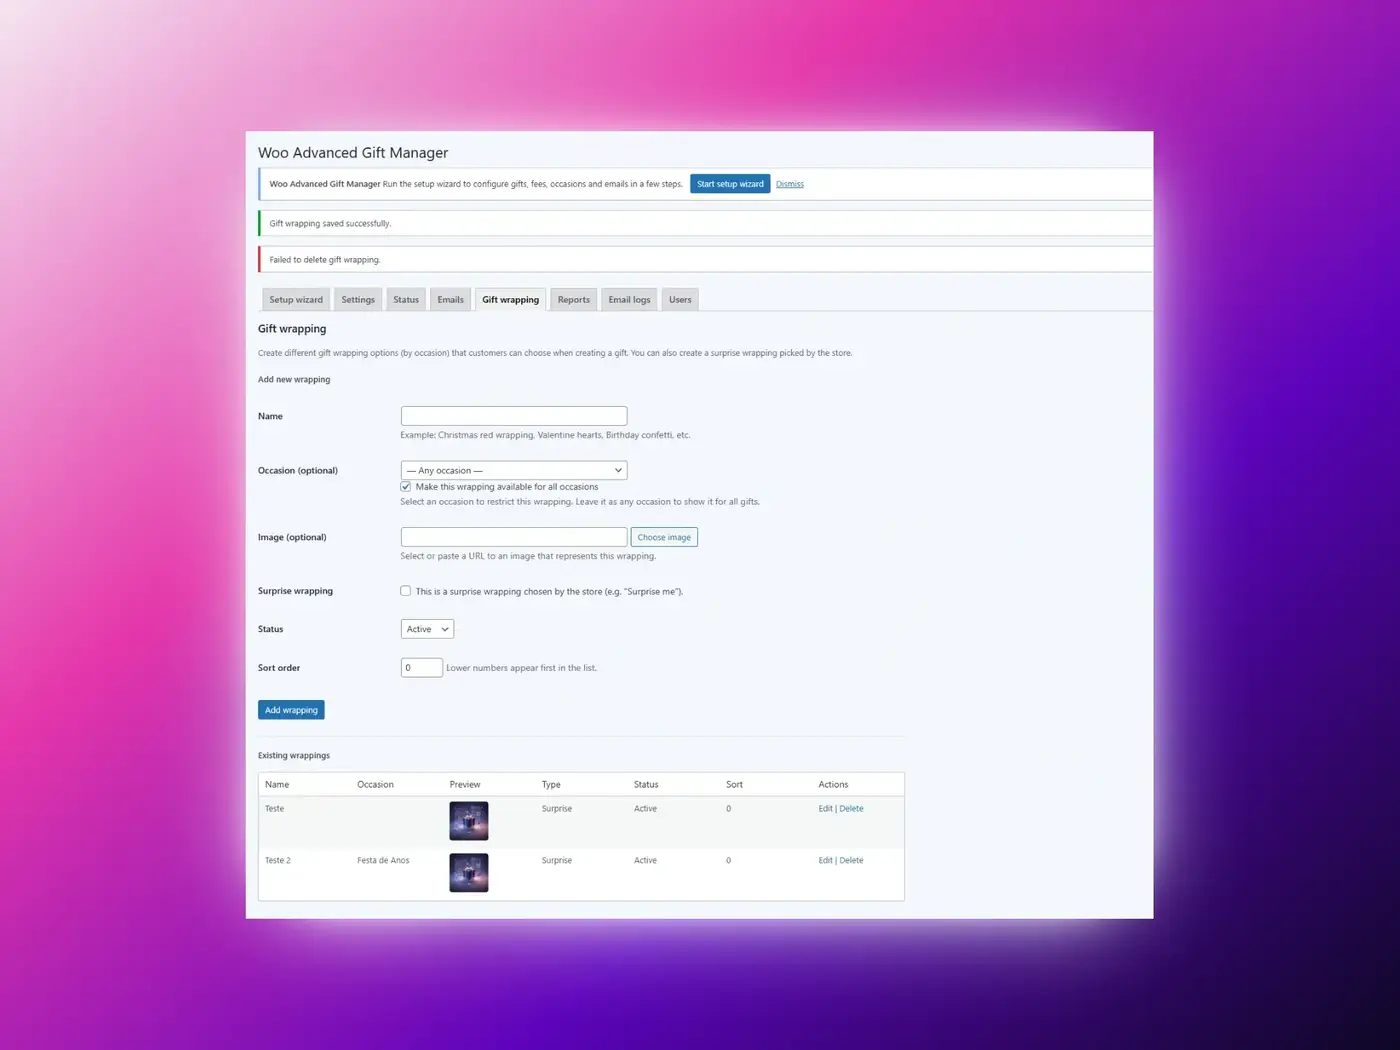The width and height of the screenshot is (1400, 1050).
Task: Expand the Any occasion dropdown
Action: coord(513,470)
